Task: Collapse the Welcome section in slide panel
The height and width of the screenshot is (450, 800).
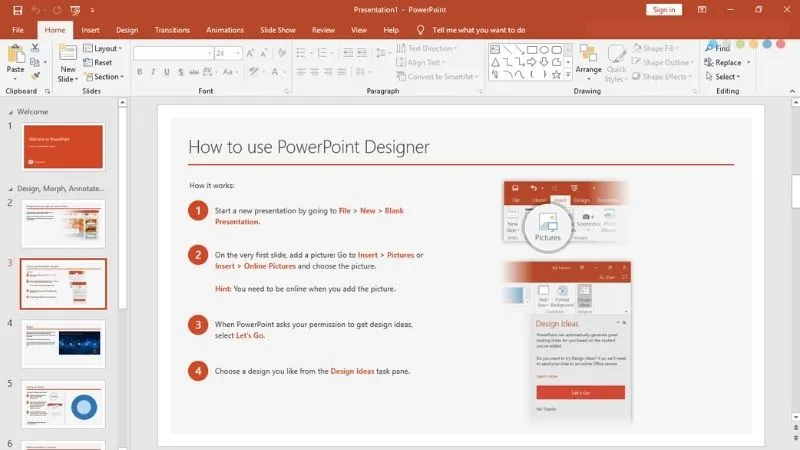Action: [10, 112]
